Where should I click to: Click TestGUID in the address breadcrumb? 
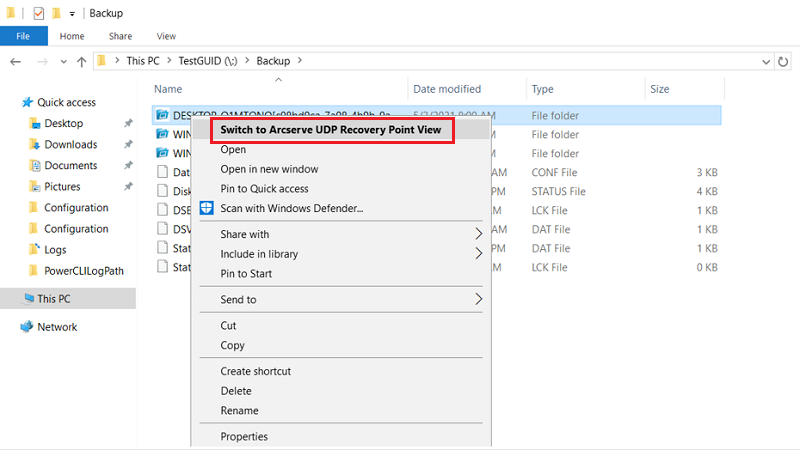coord(208,61)
